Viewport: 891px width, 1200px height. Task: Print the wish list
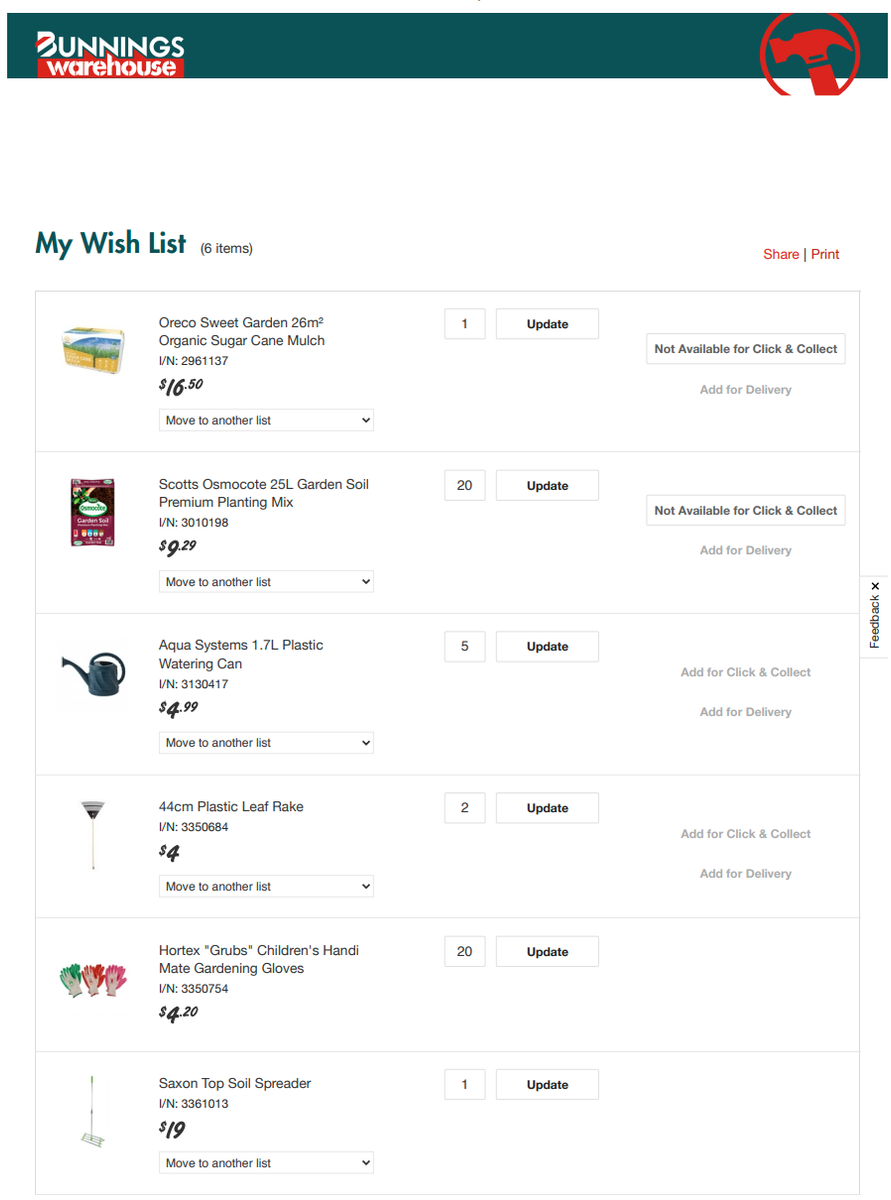click(x=825, y=254)
